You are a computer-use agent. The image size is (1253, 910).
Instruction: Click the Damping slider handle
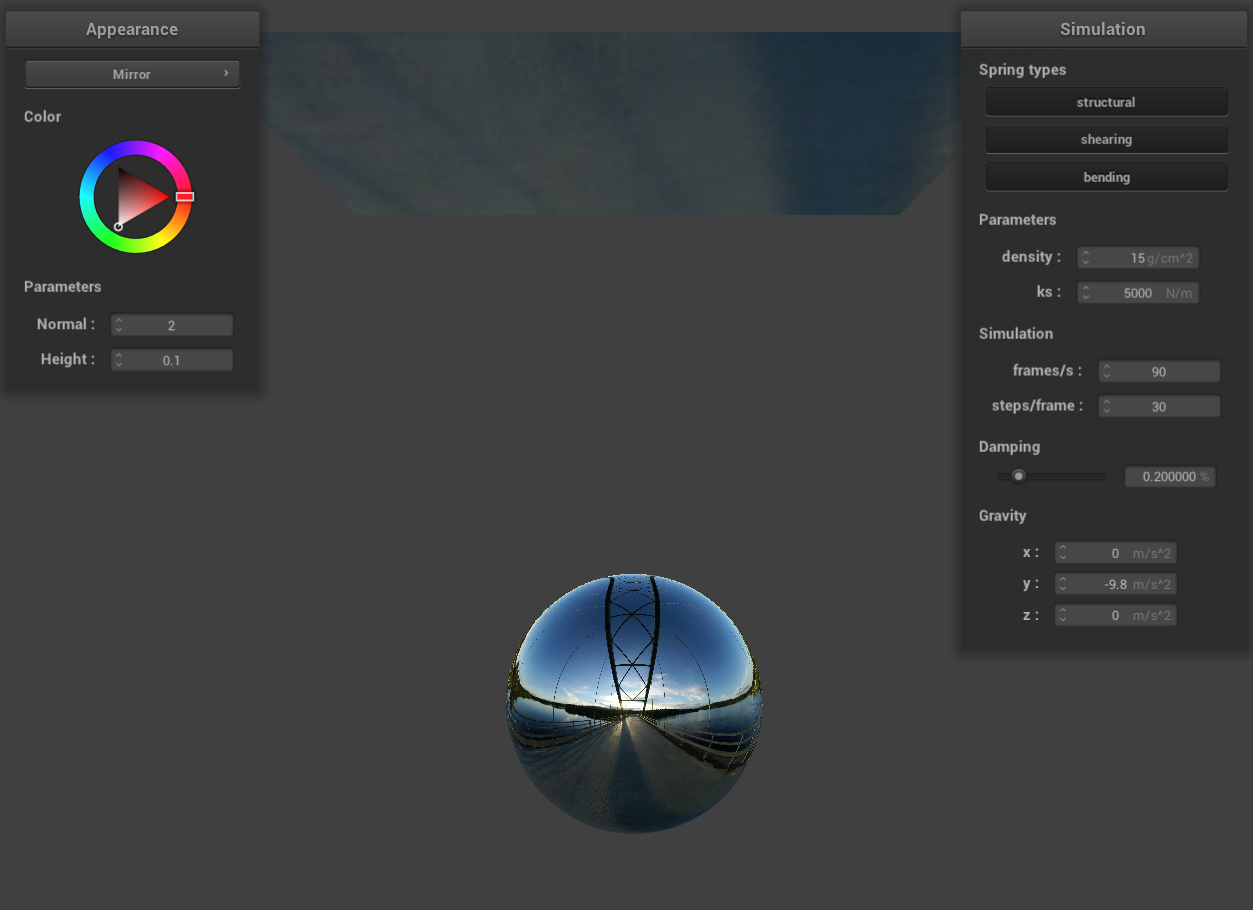pyautogui.click(x=1018, y=476)
